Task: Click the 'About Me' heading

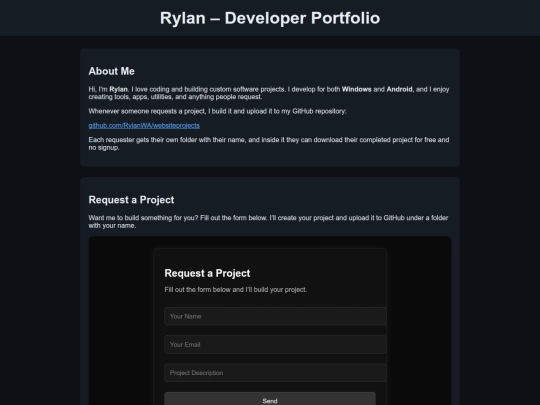Action: (x=112, y=71)
